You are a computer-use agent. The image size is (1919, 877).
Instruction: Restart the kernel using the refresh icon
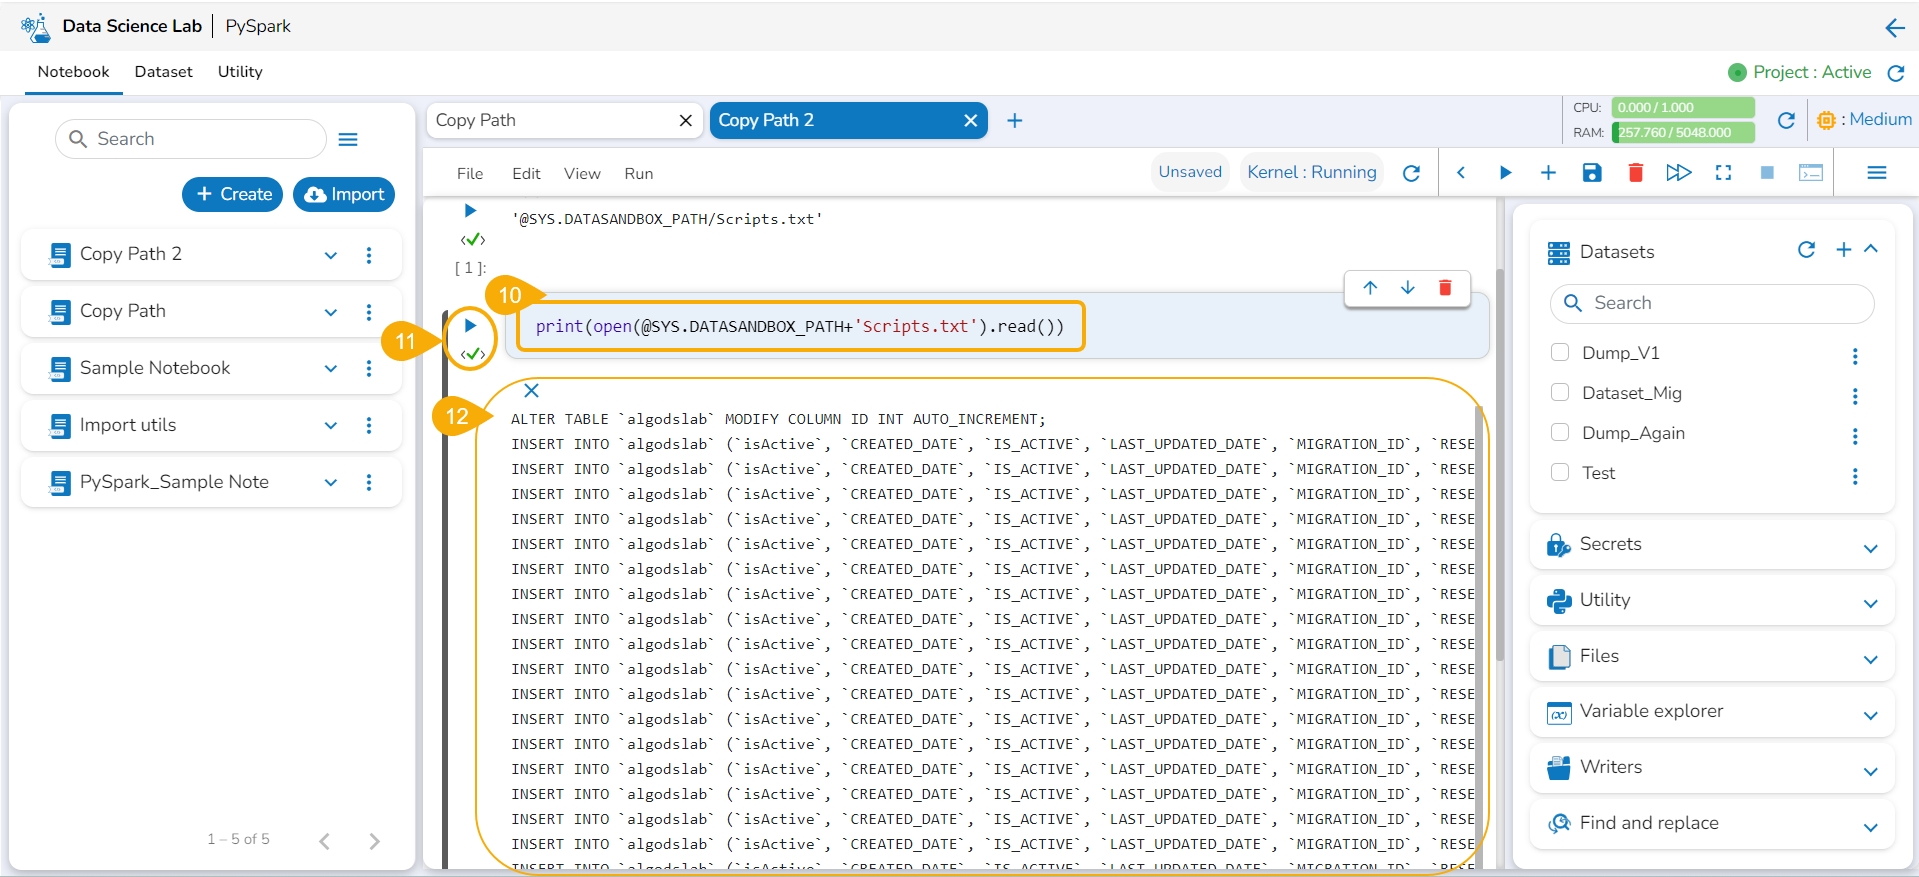click(1411, 173)
